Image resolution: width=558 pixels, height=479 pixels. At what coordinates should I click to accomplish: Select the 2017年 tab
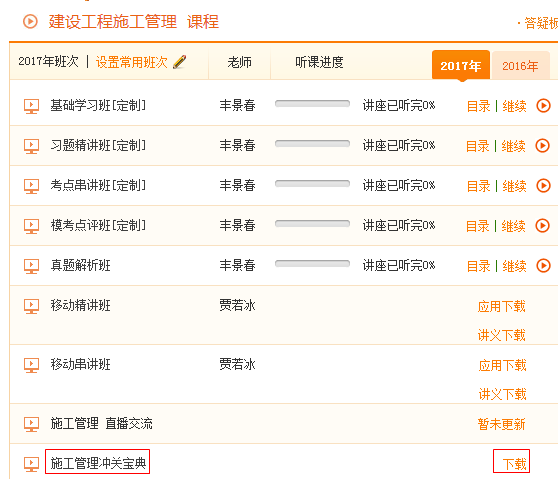click(x=461, y=65)
